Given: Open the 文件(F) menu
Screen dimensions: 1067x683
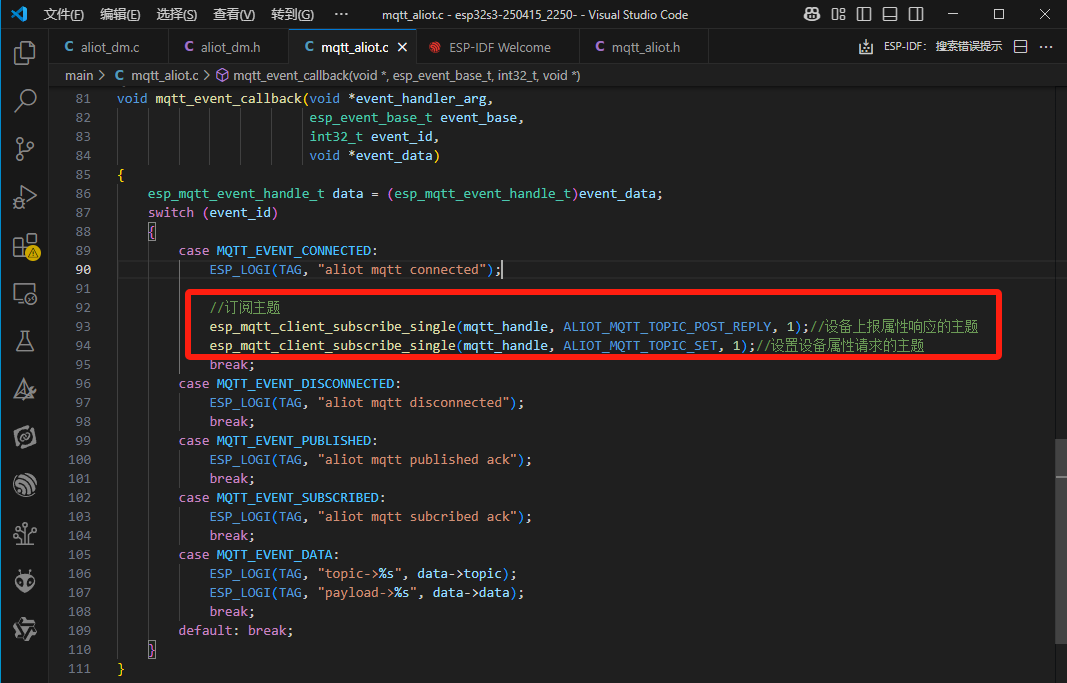Looking at the screenshot, I should point(63,14).
